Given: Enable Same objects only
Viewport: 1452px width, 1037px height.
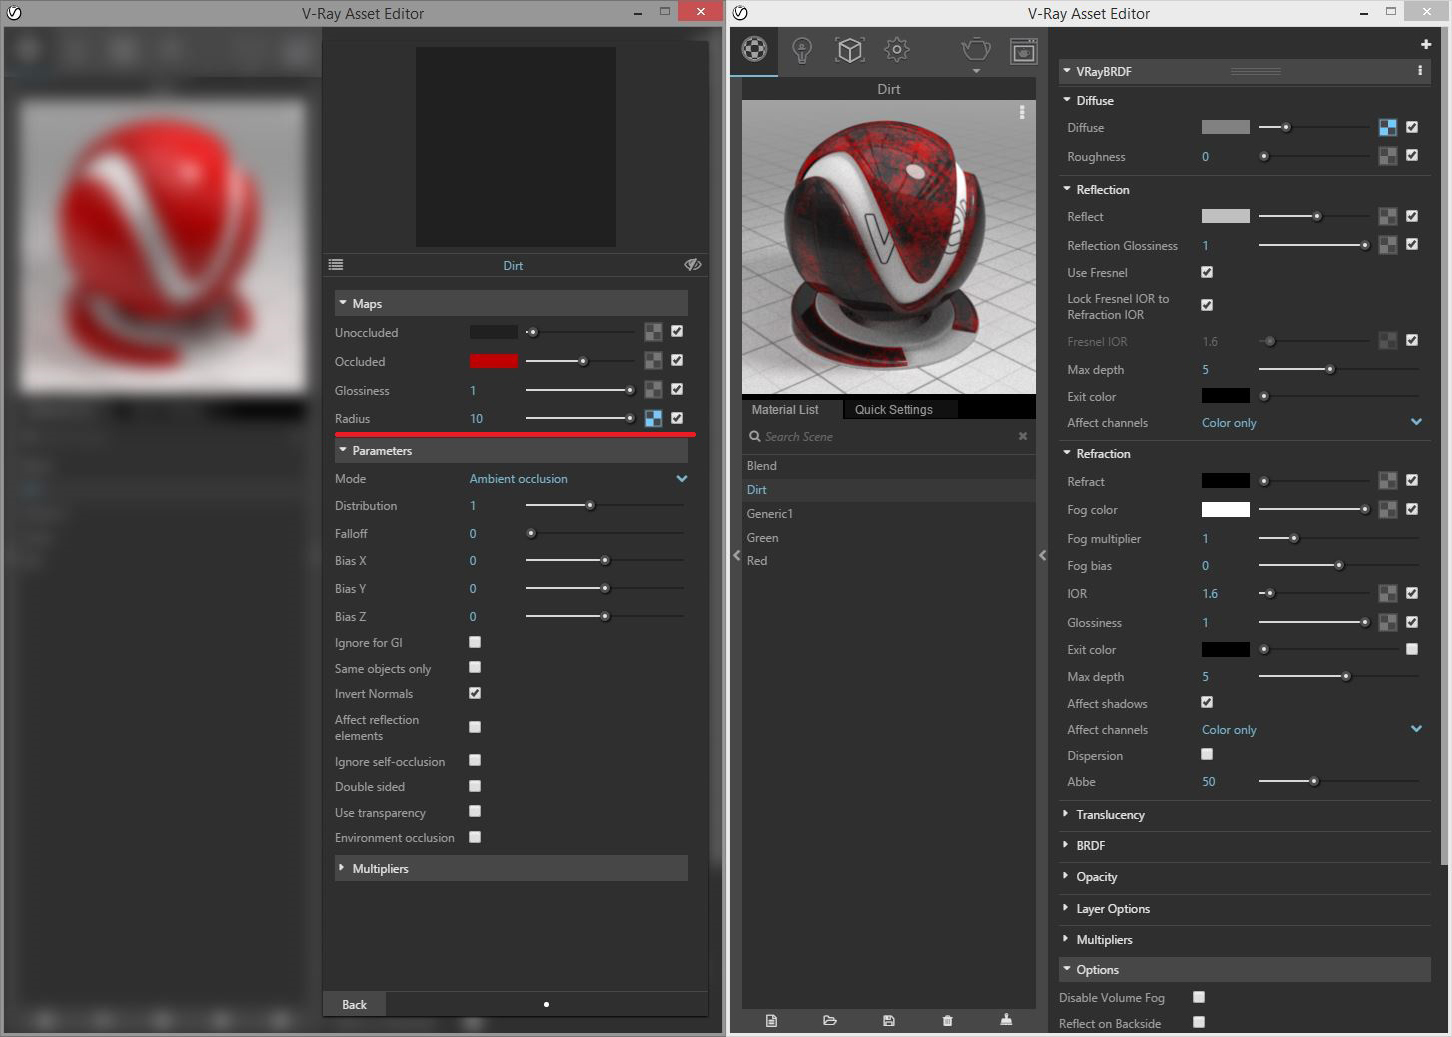Looking at the screenshot, I should coord(475,667).
